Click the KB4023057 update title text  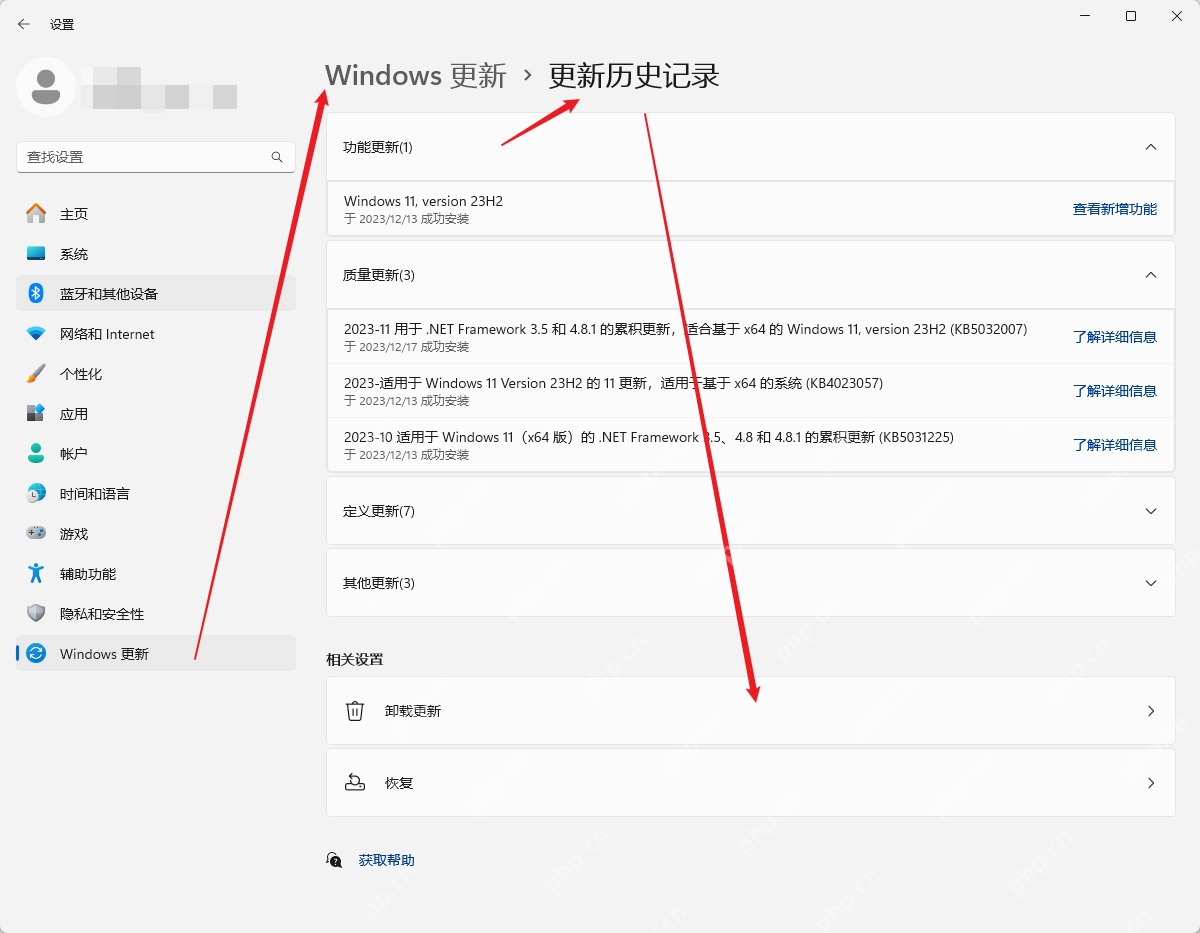click(x=613, y=383)
